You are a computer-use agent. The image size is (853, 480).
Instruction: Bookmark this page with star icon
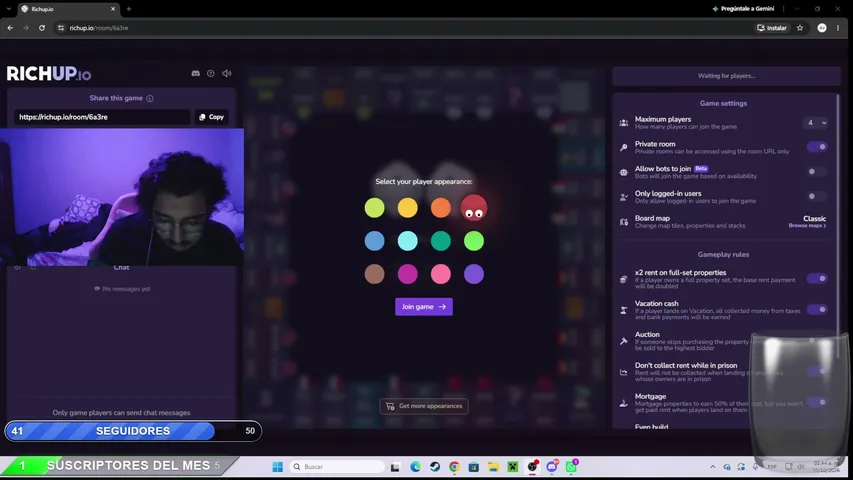pyautogui.click(x=800, y=28)
